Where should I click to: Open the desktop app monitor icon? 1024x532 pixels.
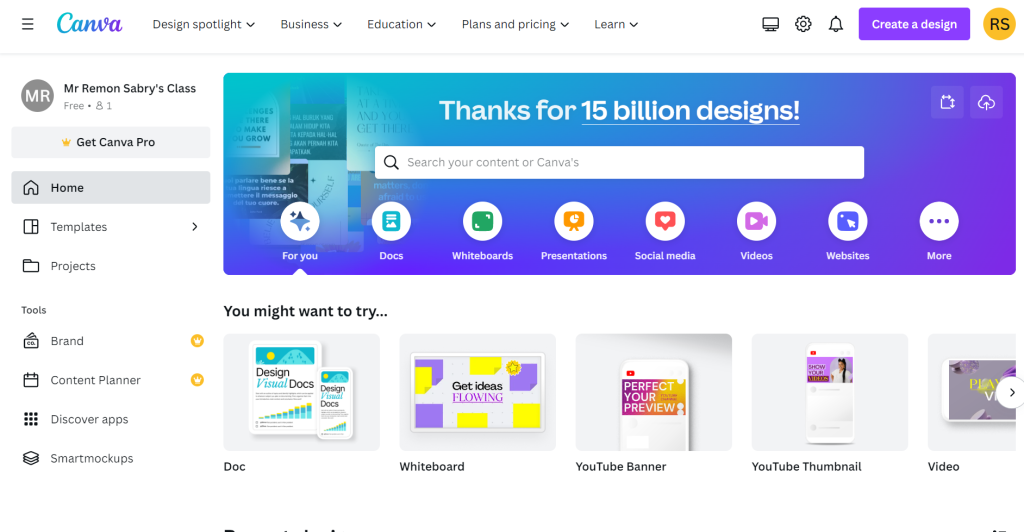pyautogui.click(x=771, y=24)
